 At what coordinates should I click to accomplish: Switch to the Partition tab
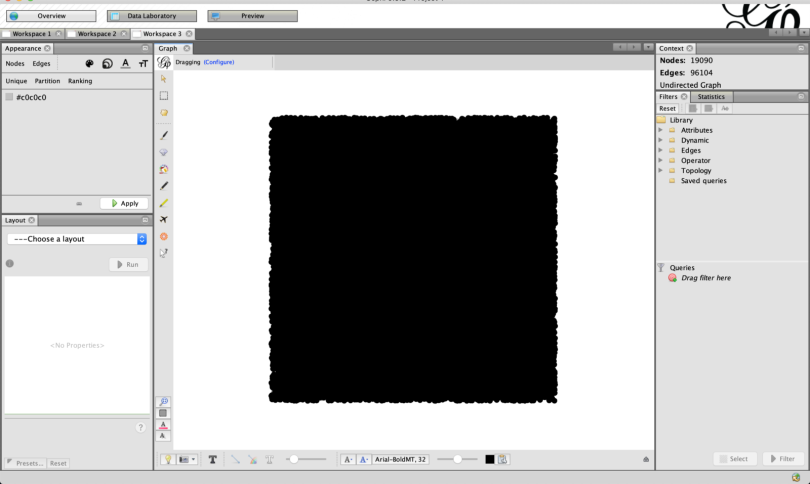(x=47, y=81)
